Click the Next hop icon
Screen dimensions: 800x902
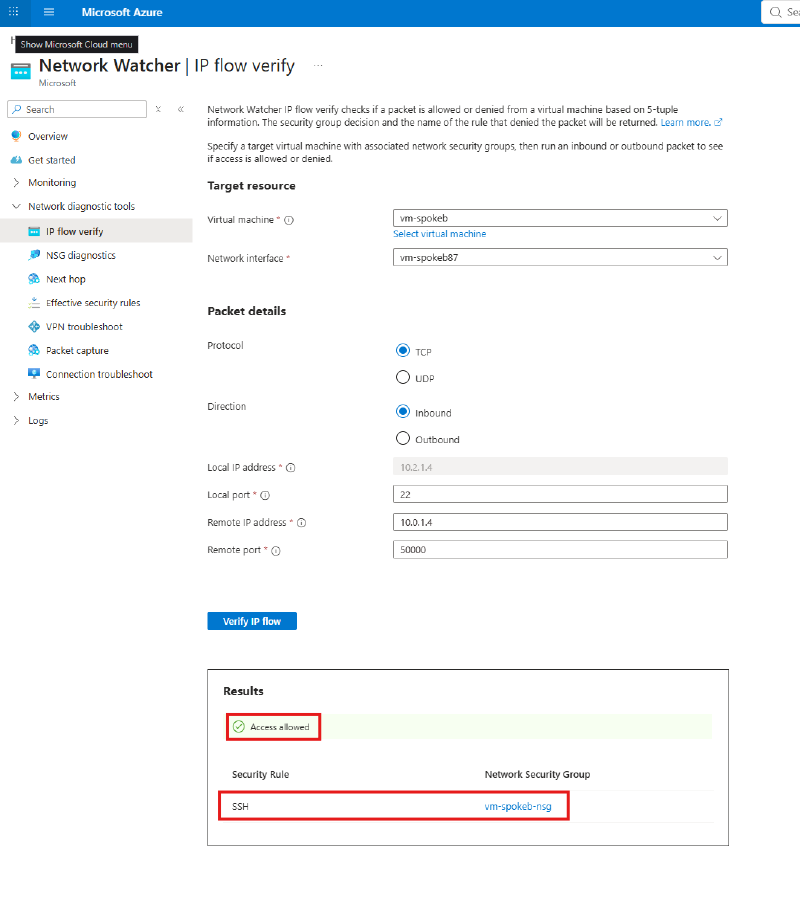(34, 279)
